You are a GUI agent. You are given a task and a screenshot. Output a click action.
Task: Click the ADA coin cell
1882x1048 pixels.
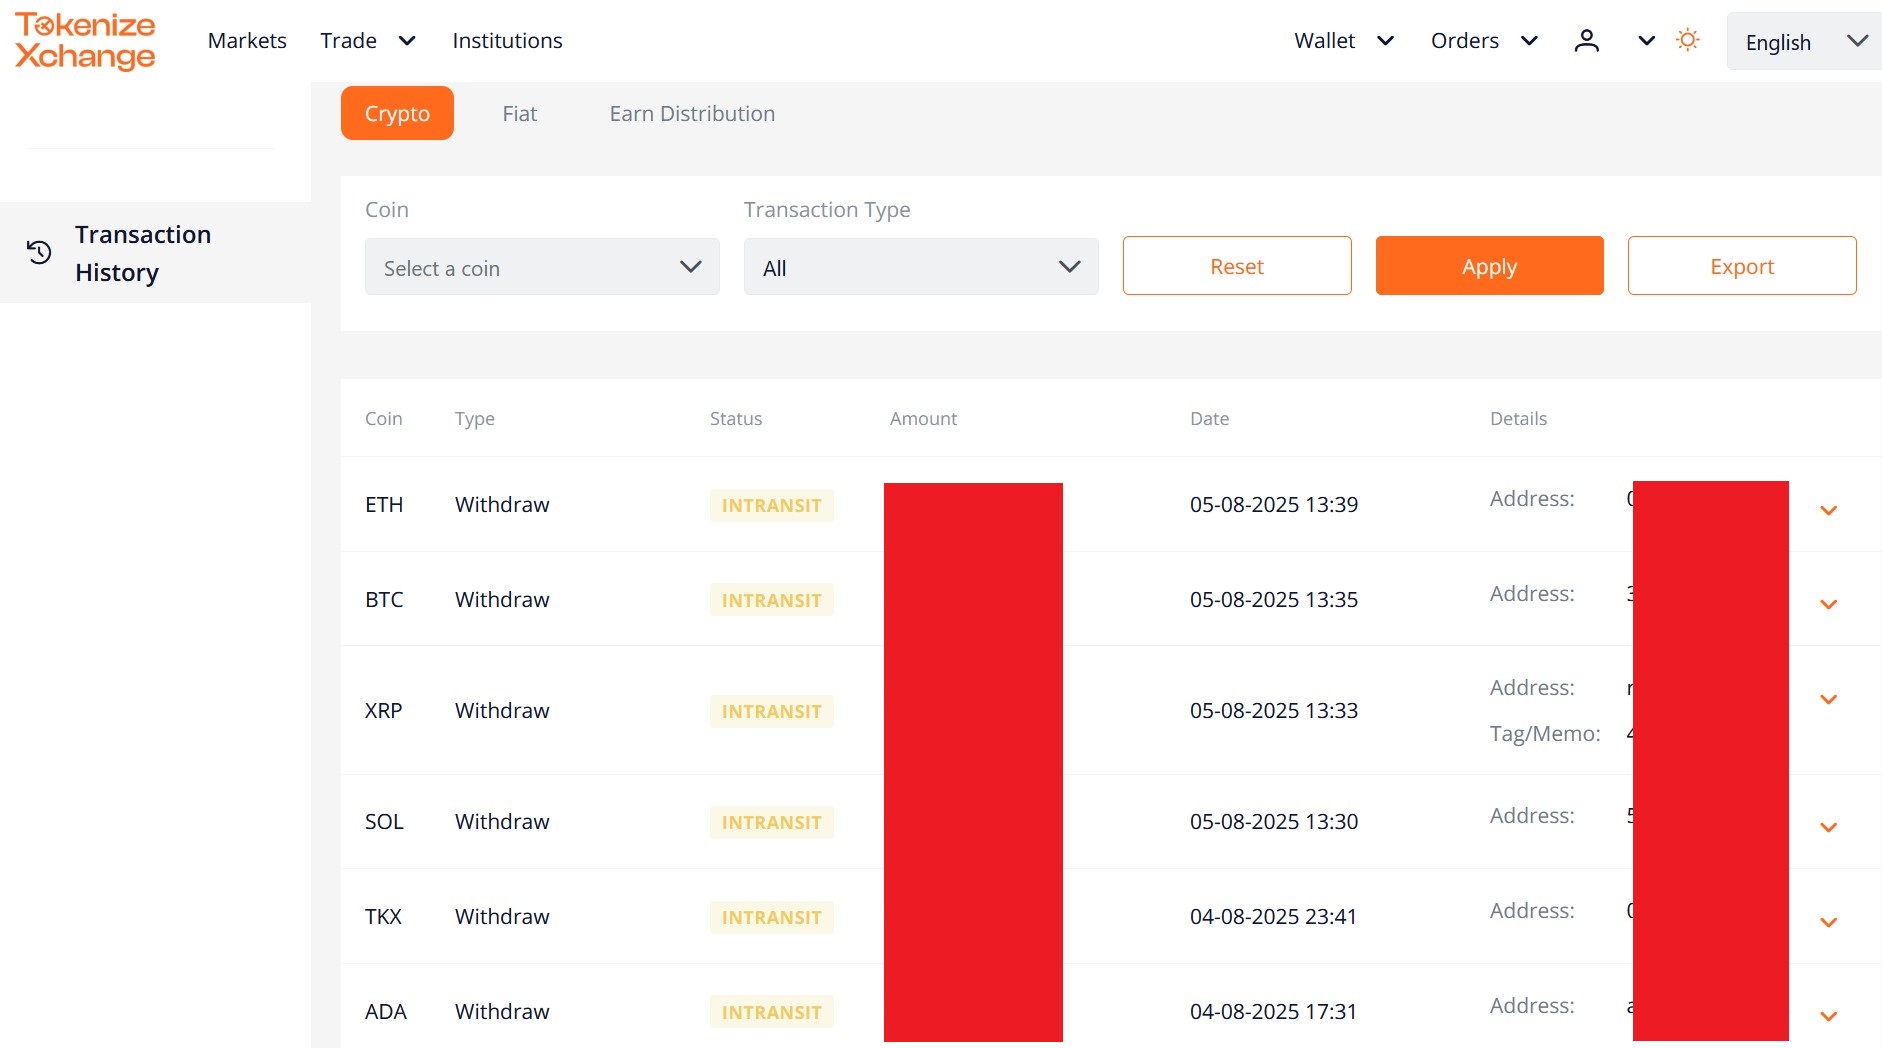click(x=386, y=1012)
